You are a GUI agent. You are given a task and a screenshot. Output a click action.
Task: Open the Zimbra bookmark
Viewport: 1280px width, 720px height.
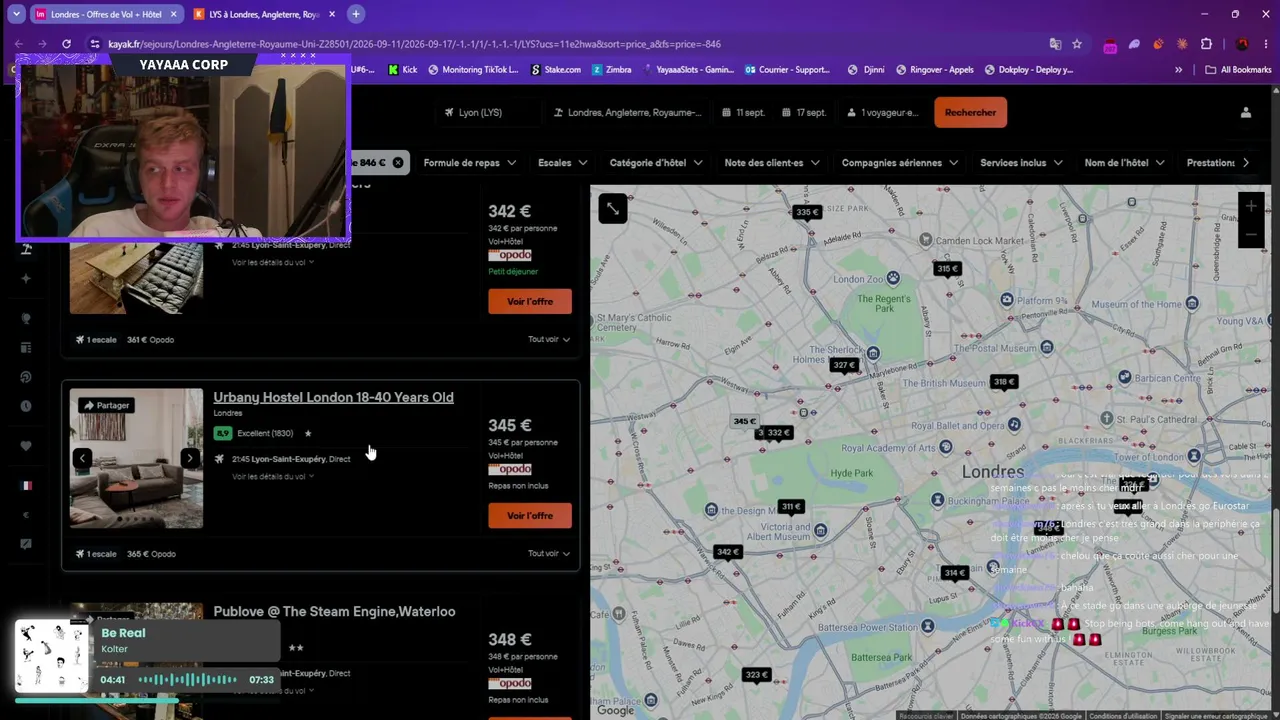click(611, 70)
